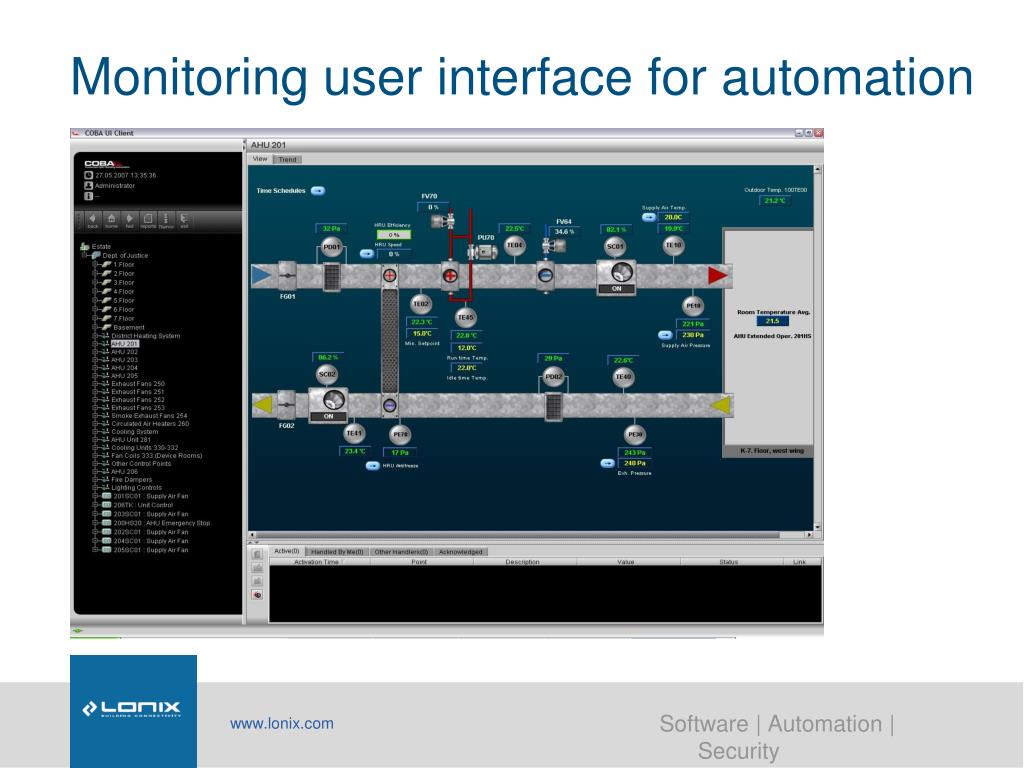Click the Min. Setpoint 15.0°C value
The image size is (1024, 768).
coord(422,334)
